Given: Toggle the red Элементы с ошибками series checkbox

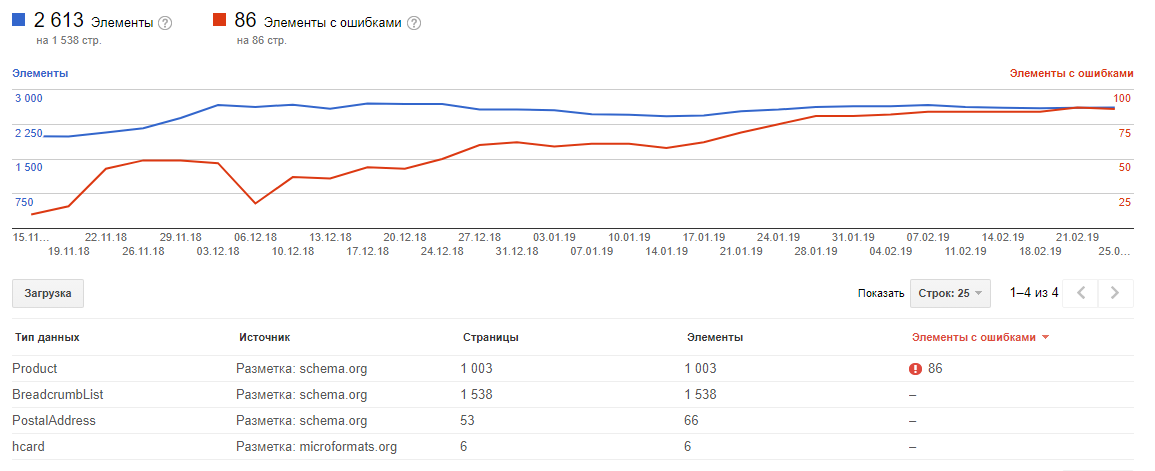Looking at the screenshot, I should [x=220, y=20].
